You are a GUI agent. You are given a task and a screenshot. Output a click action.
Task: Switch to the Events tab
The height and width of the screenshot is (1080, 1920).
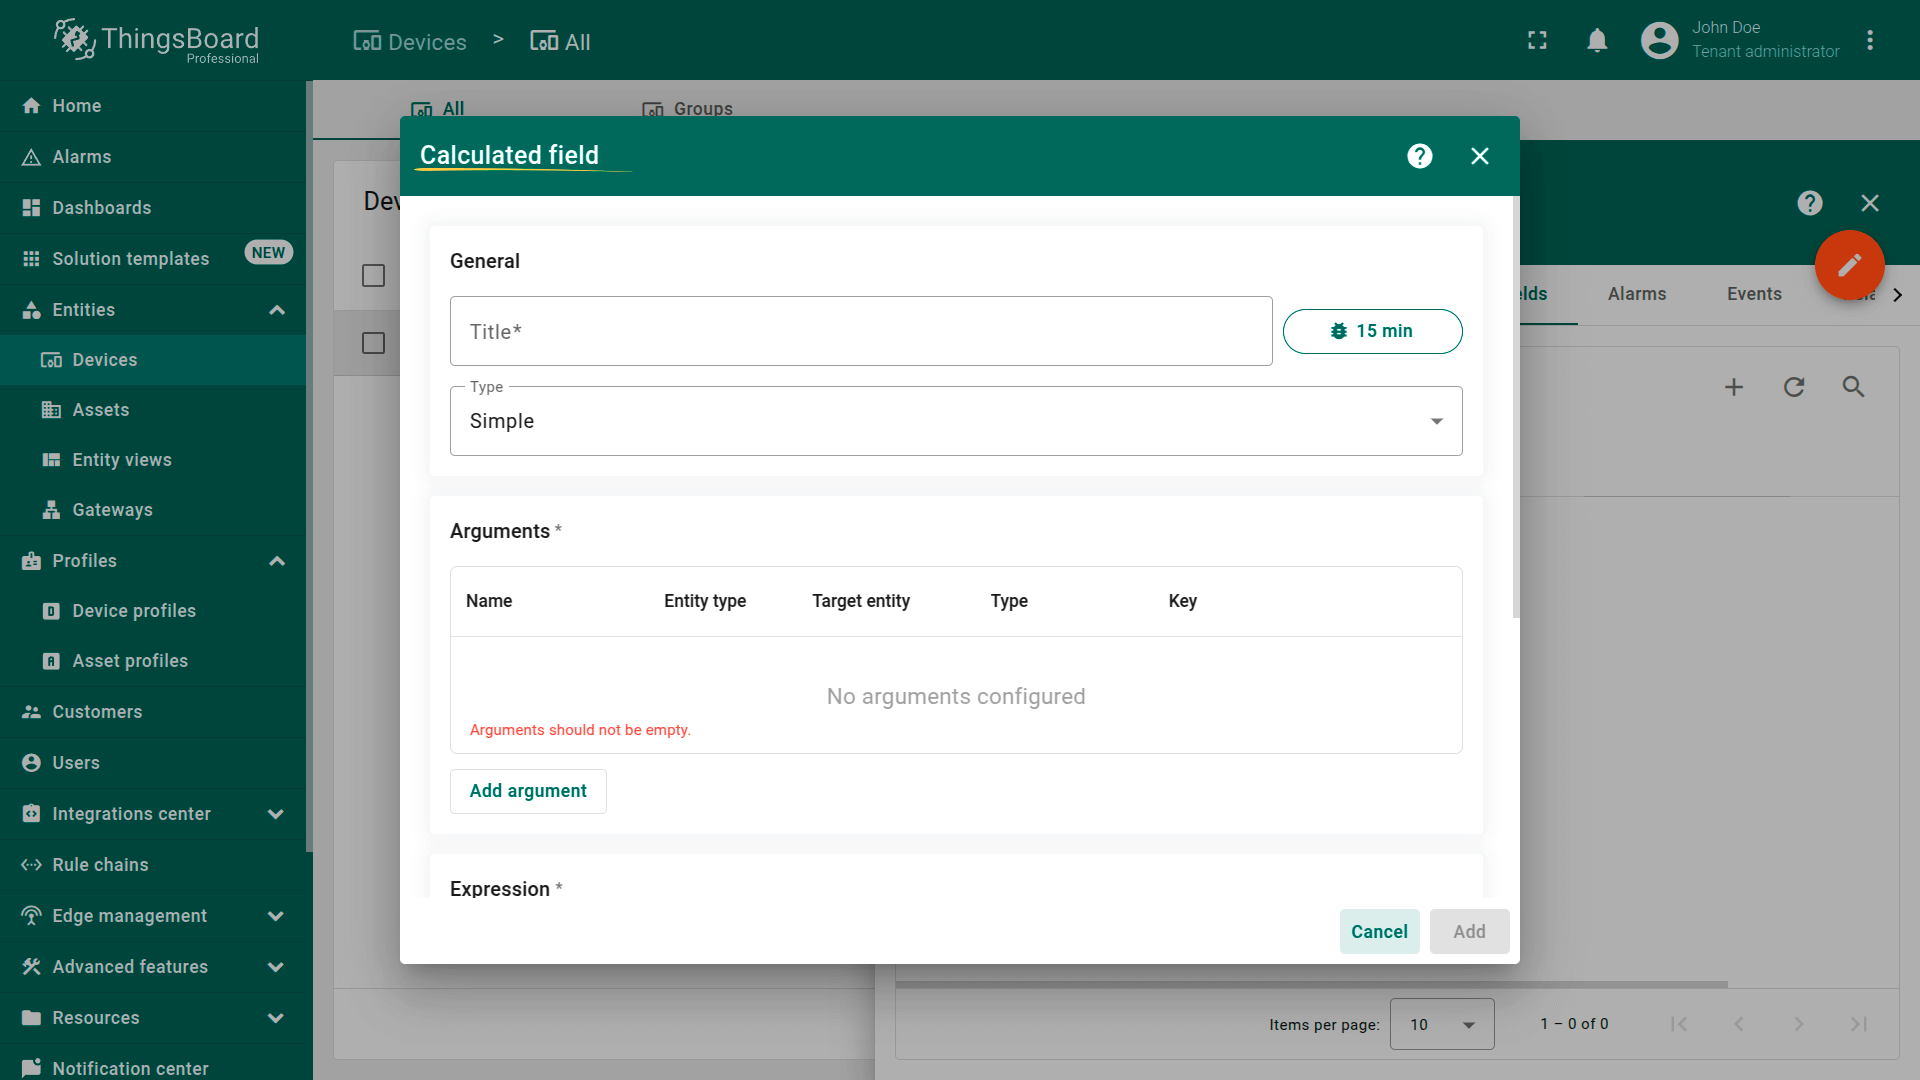pos(1753,294)
